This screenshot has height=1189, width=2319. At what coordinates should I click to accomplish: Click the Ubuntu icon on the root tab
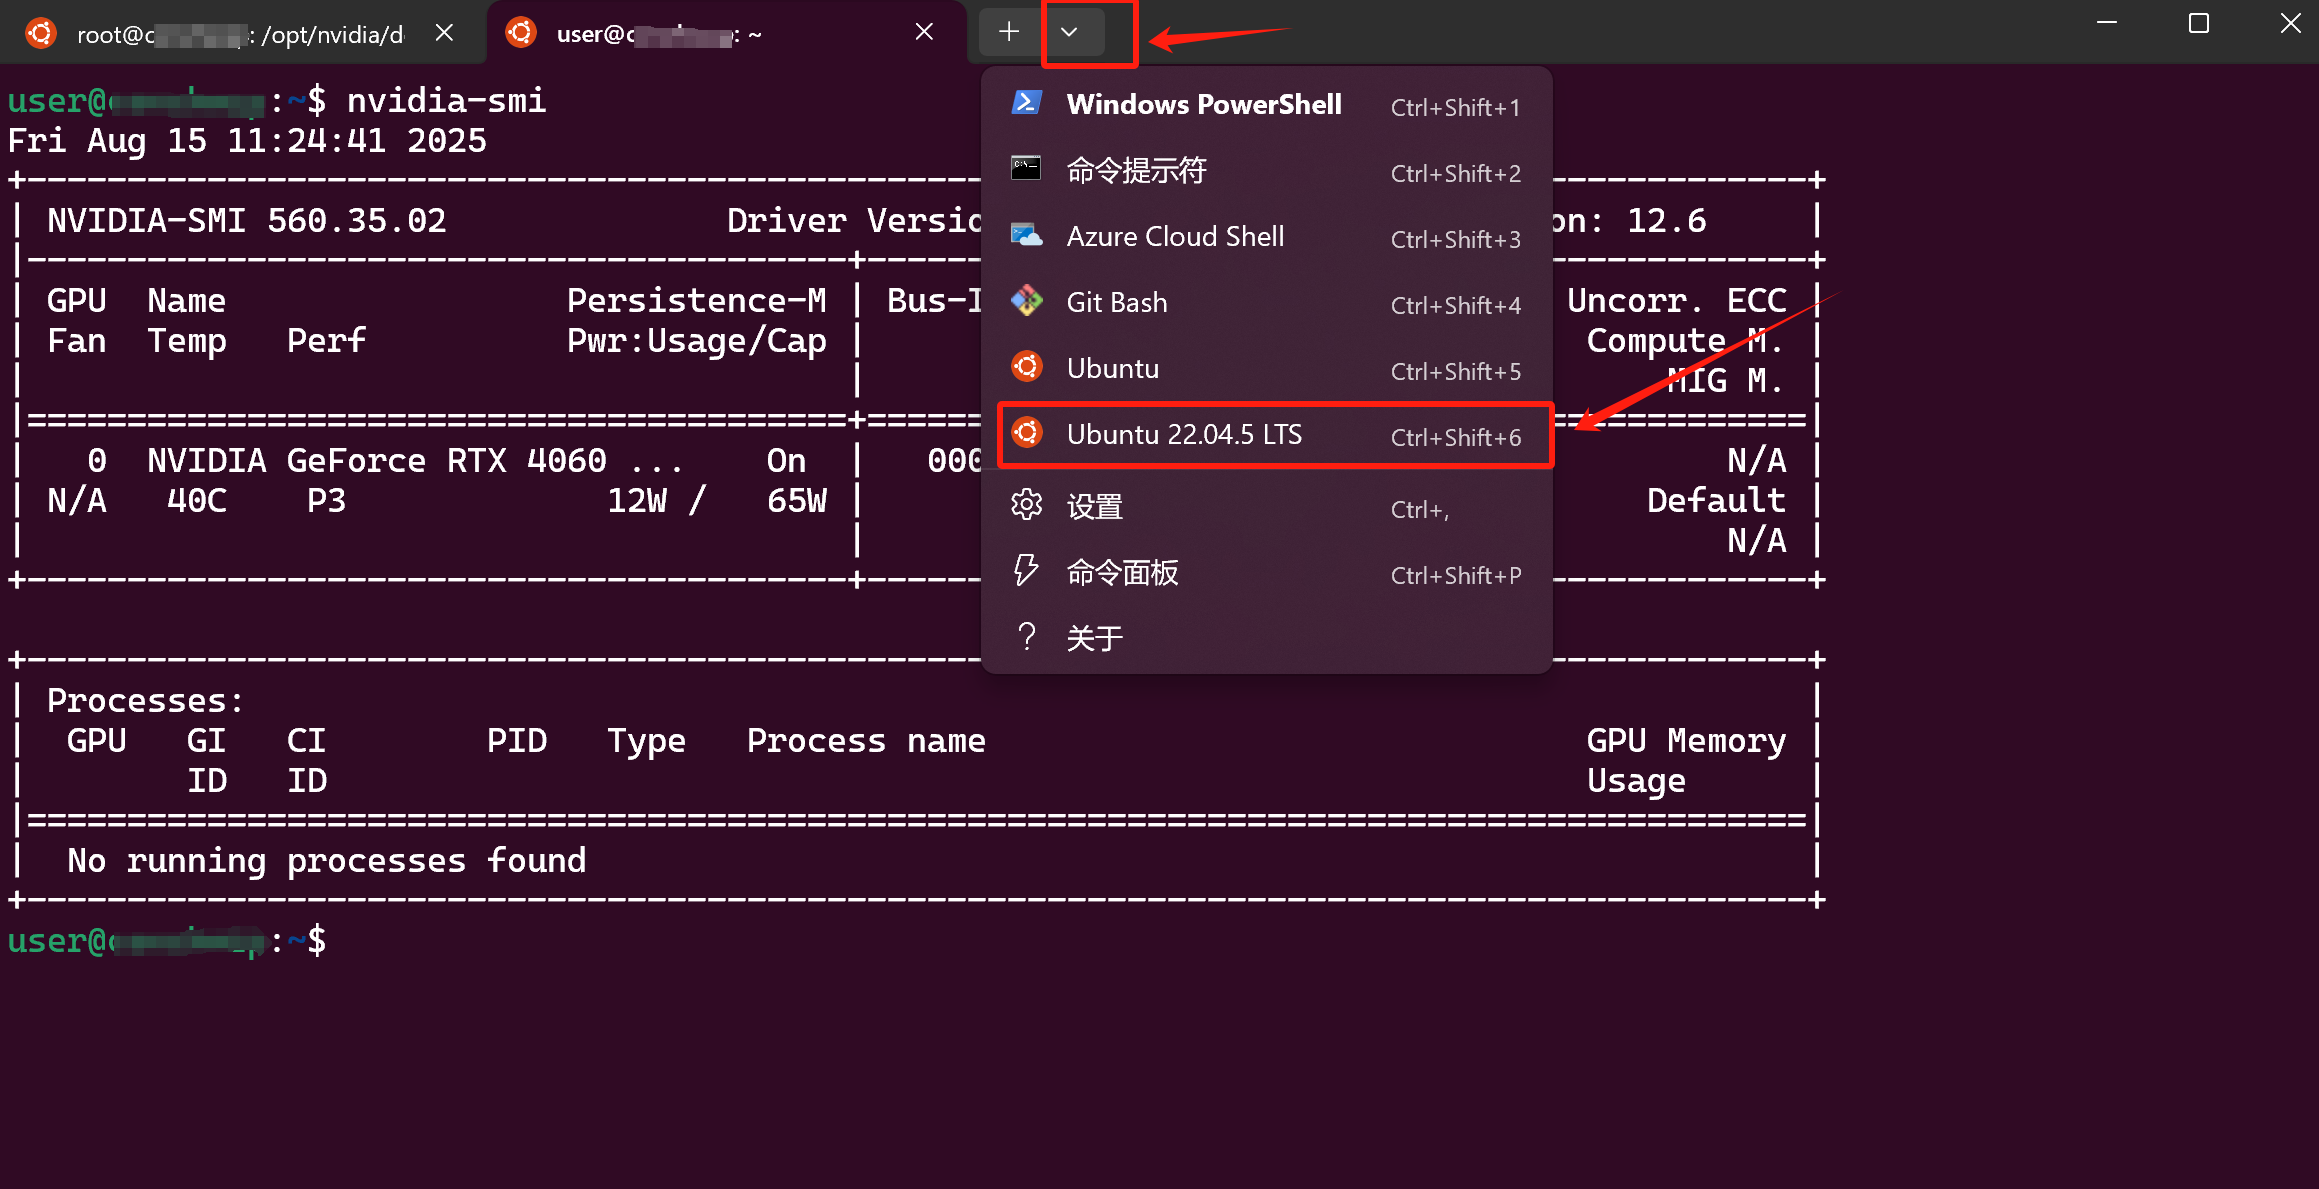[40, 32]
